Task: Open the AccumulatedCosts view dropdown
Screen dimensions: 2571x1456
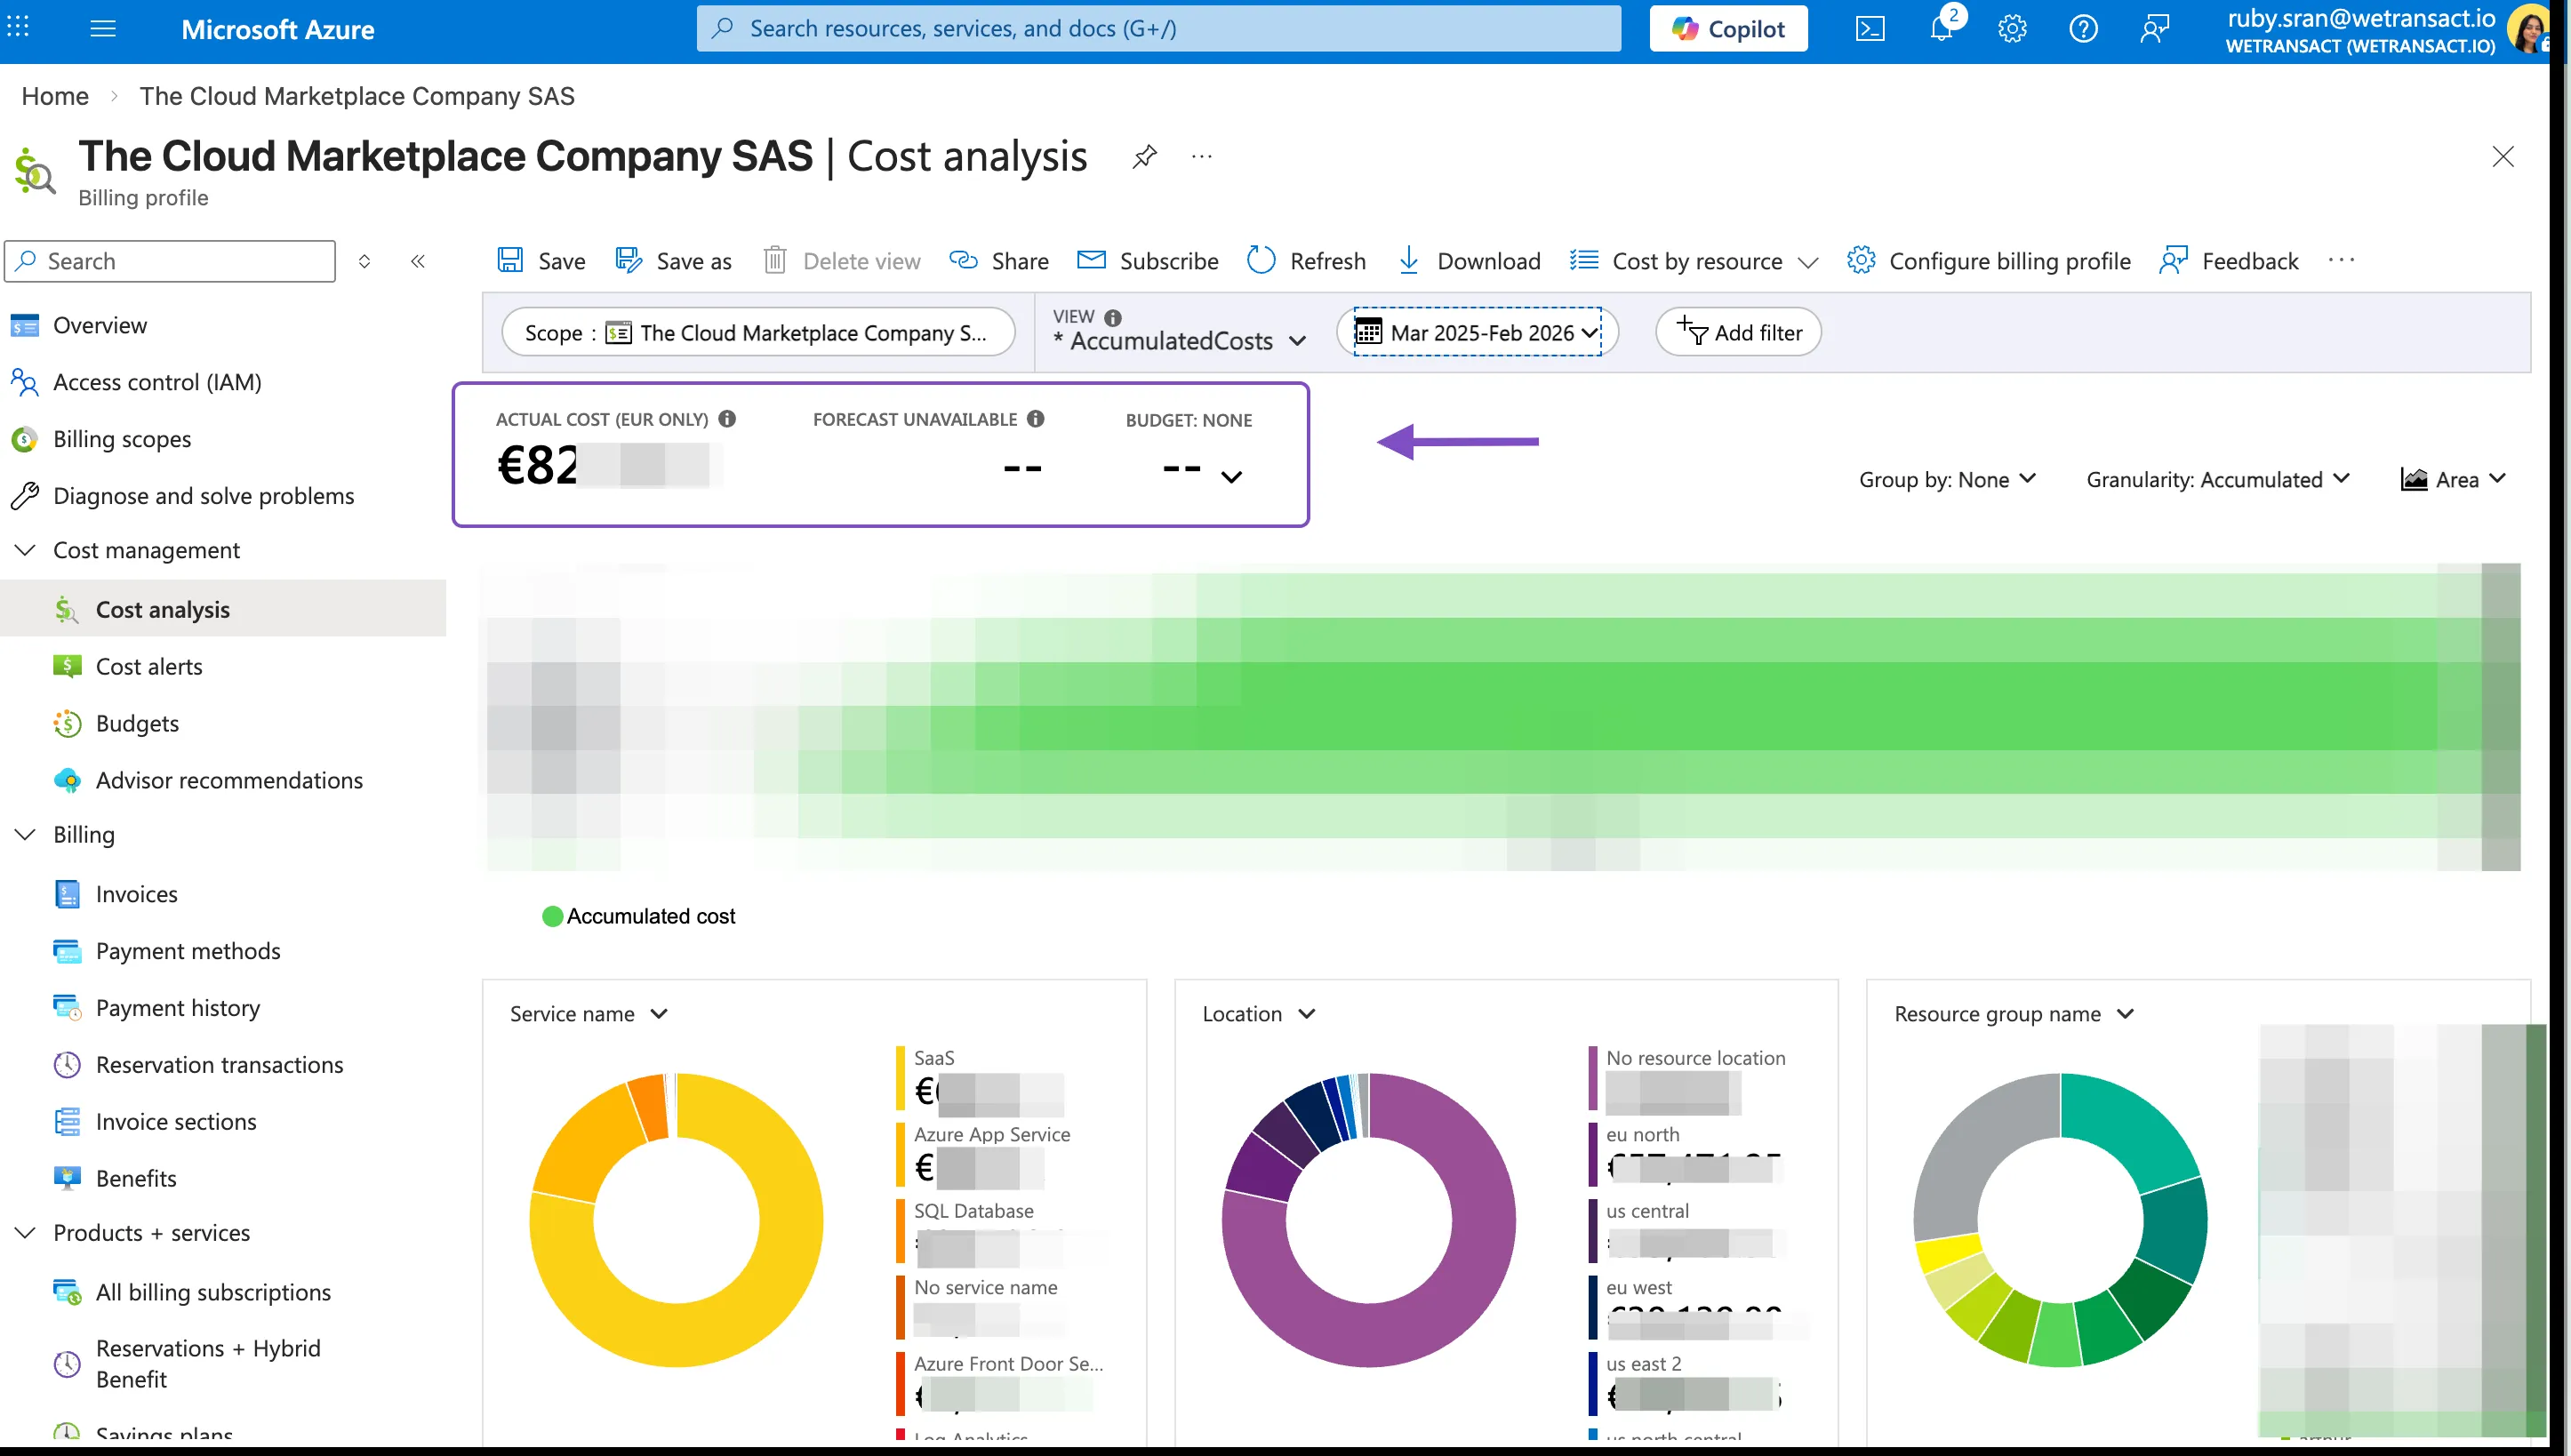Action: click(x=1180, y=341)
